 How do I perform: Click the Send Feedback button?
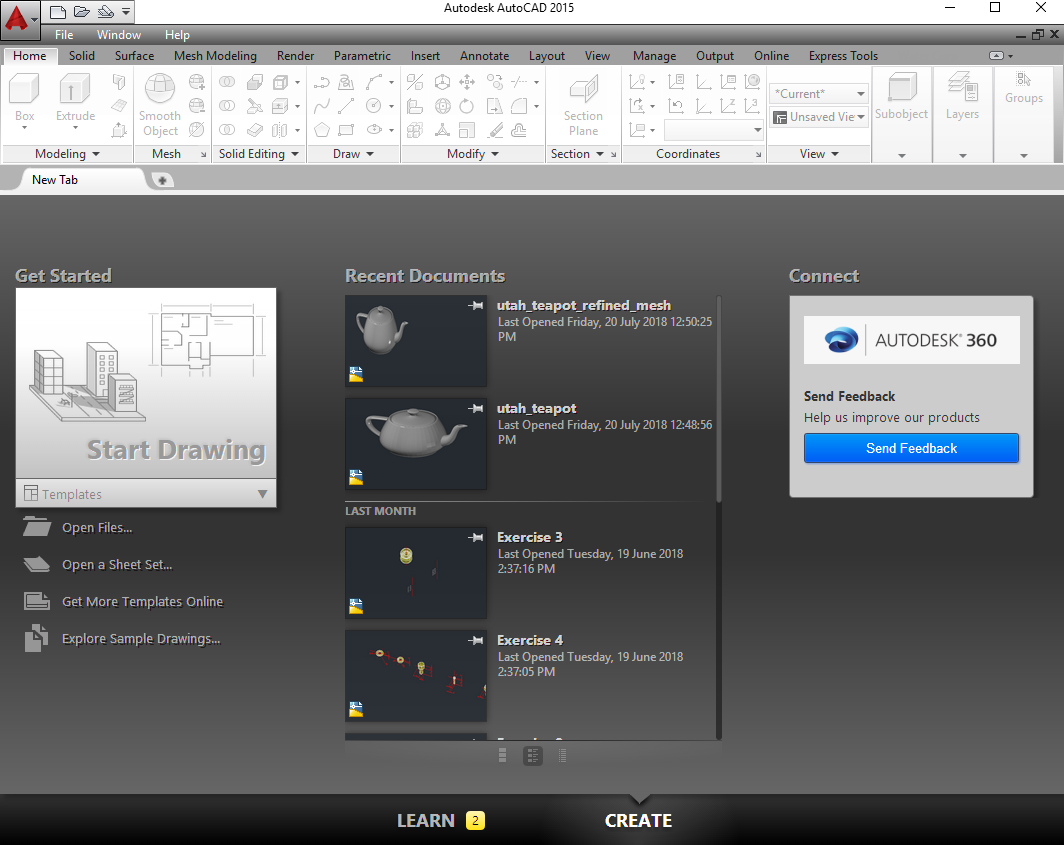point(911,448)
